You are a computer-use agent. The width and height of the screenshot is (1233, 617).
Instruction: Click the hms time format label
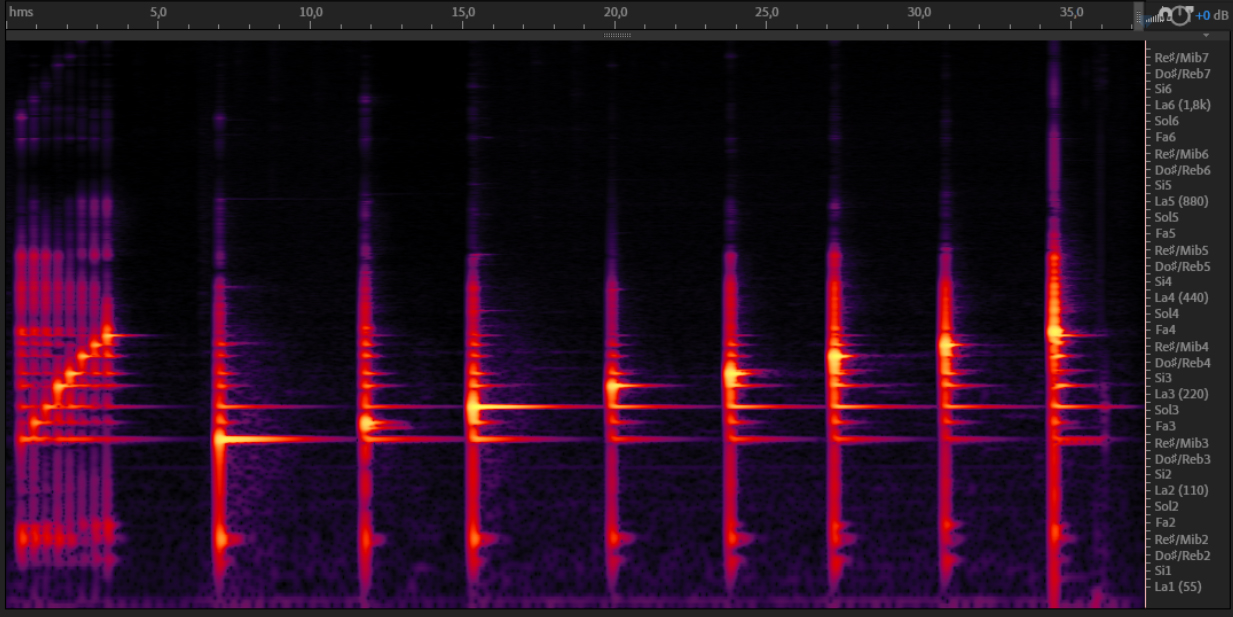coord(19,12)
